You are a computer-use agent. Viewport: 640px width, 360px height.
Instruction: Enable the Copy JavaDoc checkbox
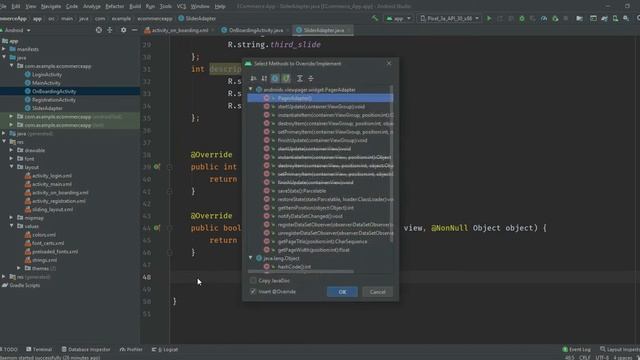tap(253, 280)
